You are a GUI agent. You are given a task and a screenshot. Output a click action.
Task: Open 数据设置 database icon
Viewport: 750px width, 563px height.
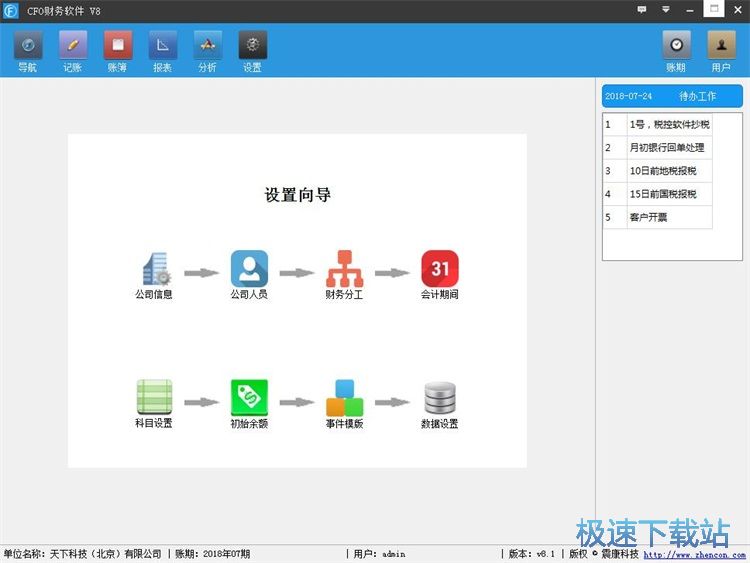(440, 404)
